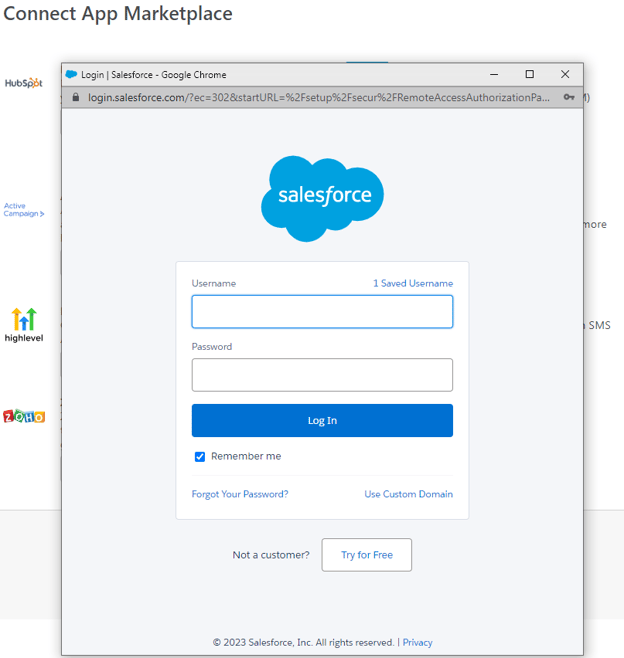Screen dimensions: 624x658
Task: Uncheck the Remember me checkbox
Action: [200, 457]
